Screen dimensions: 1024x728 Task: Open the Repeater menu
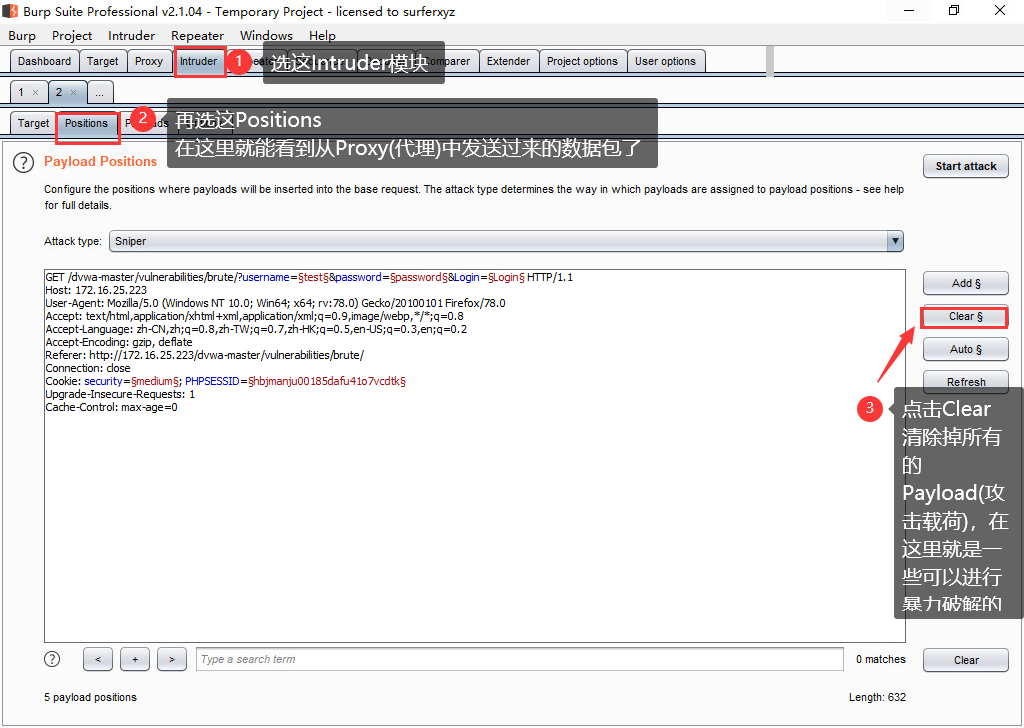click(x=197, y=36)
